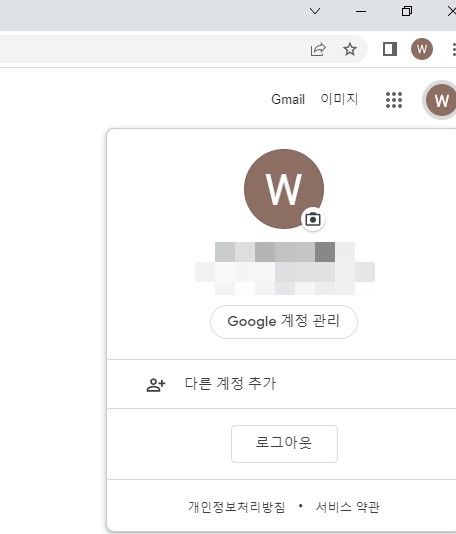Open the Google apps grid launcher
The width and height of the screenshot is (456, 534).
(x=394, y=100)
